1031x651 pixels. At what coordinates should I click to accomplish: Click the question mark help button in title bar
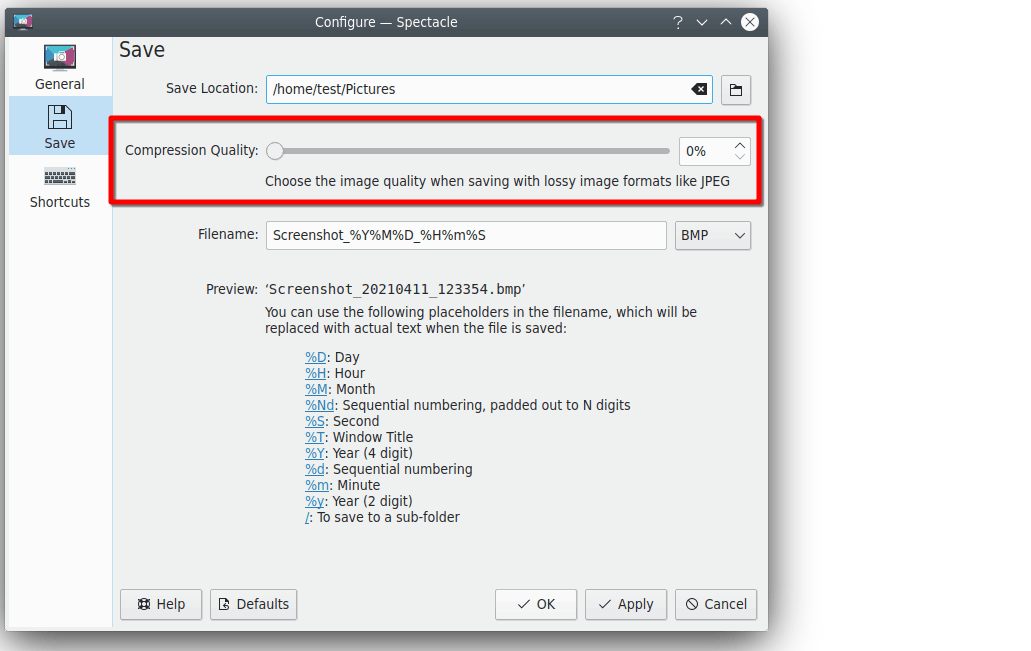pos(678,22)
